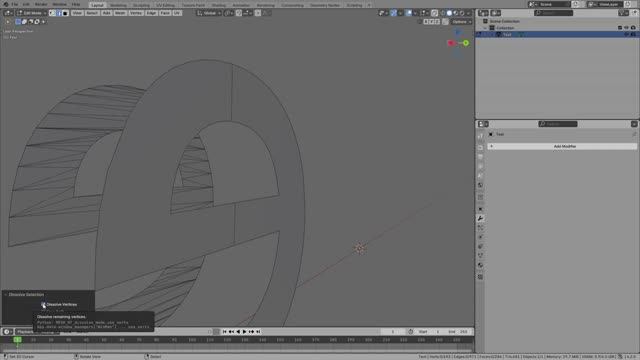The image size is (640, 360).
Task: Switch to material preview shading
Action: [456, 13]
